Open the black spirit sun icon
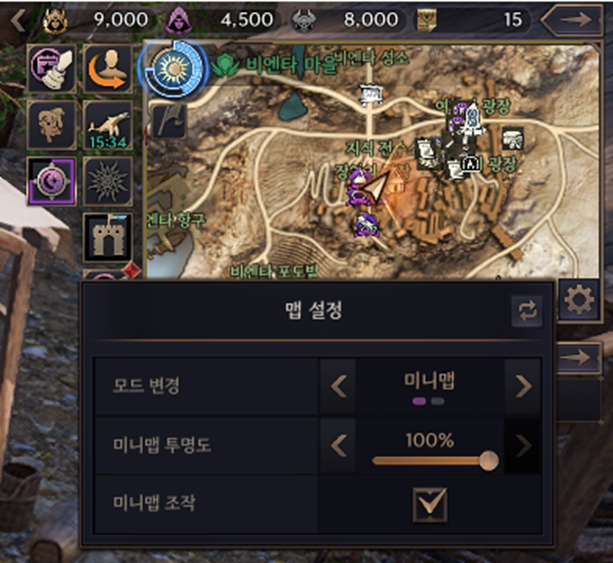The image size is (613, 563). 108,181
